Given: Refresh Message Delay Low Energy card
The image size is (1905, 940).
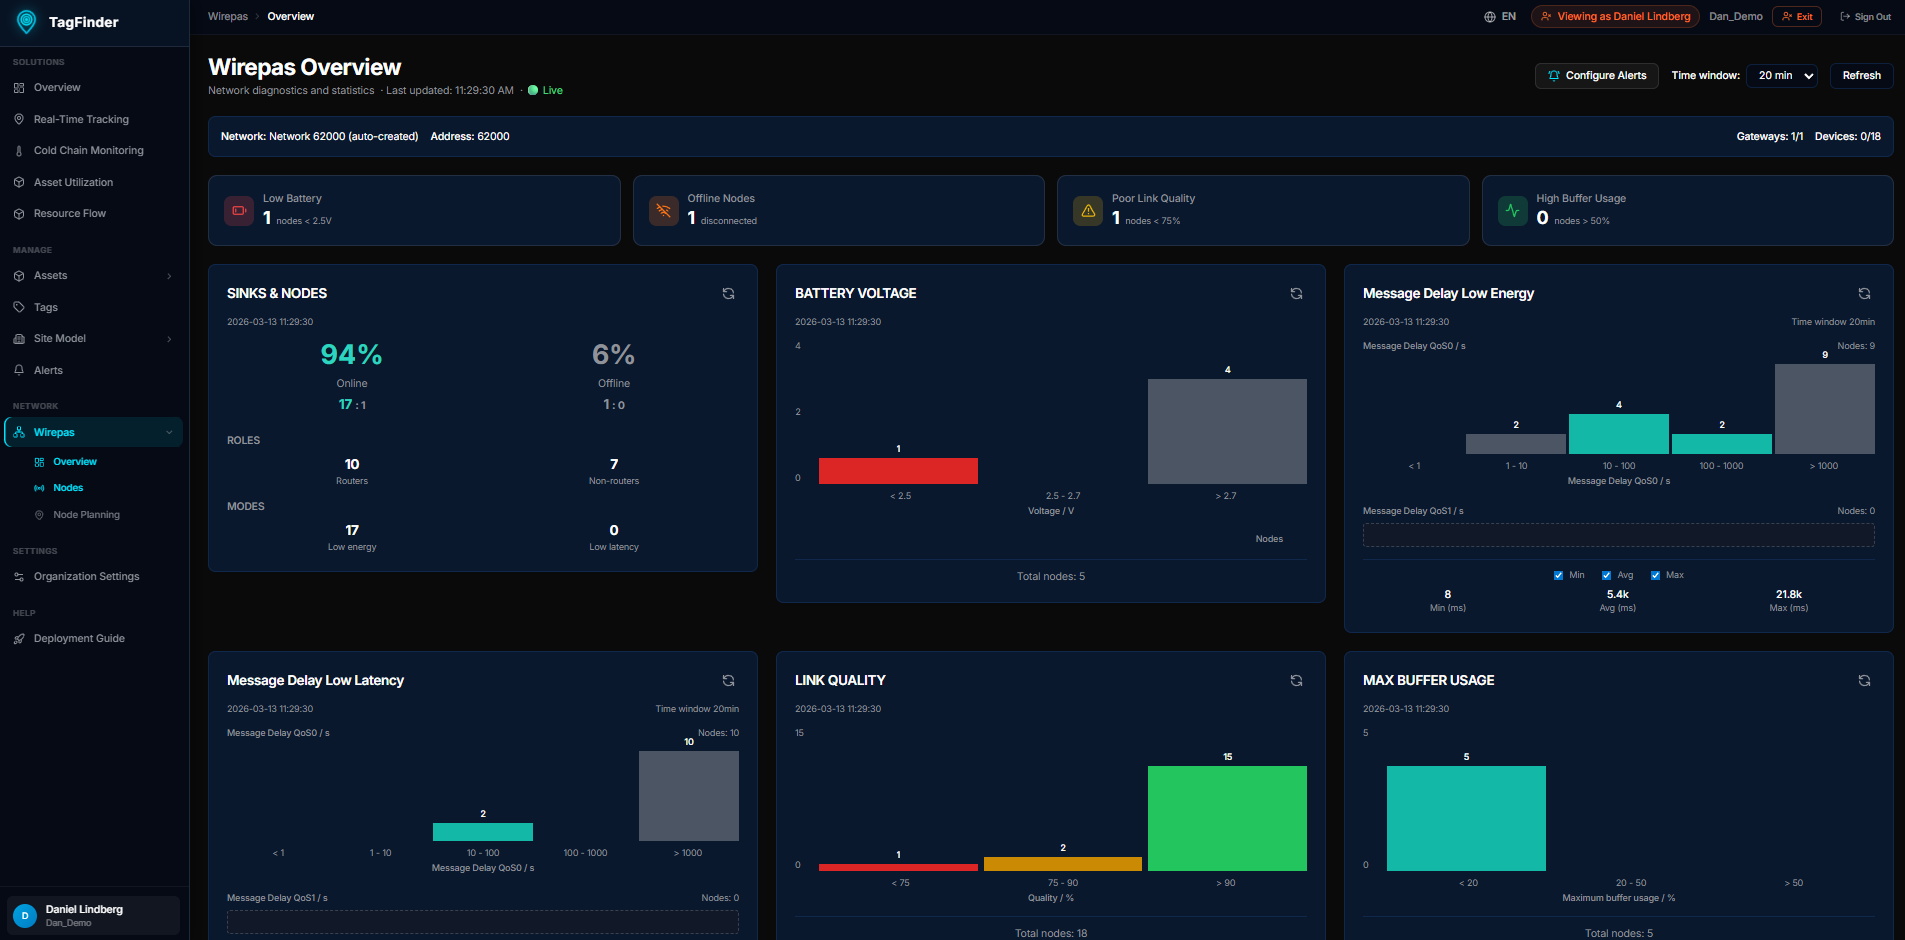Looking at the screenshot, I should pos(1864,294).
